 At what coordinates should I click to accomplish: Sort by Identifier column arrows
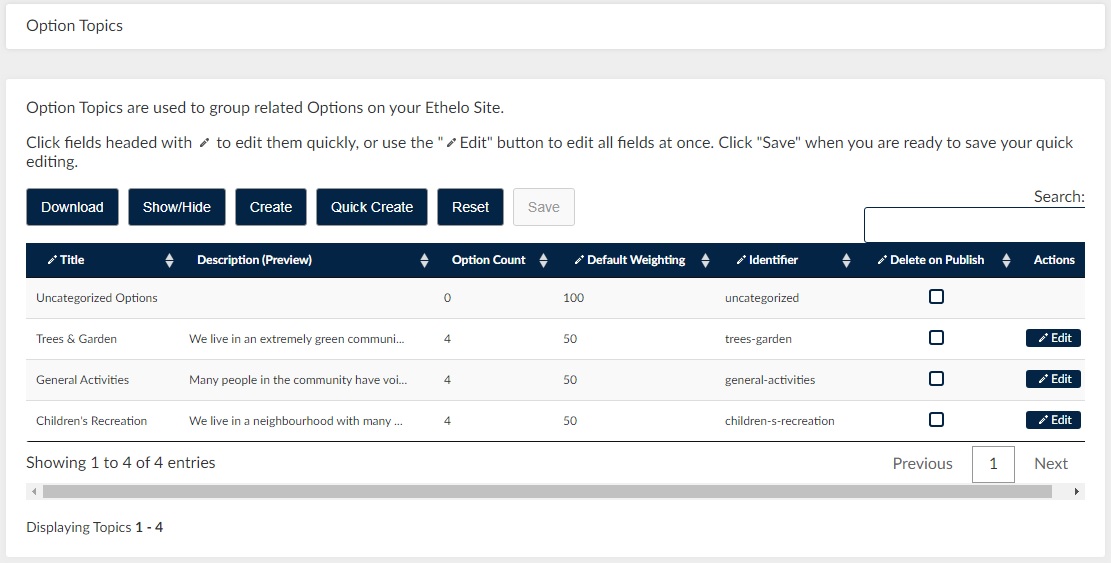click(846, 261)
